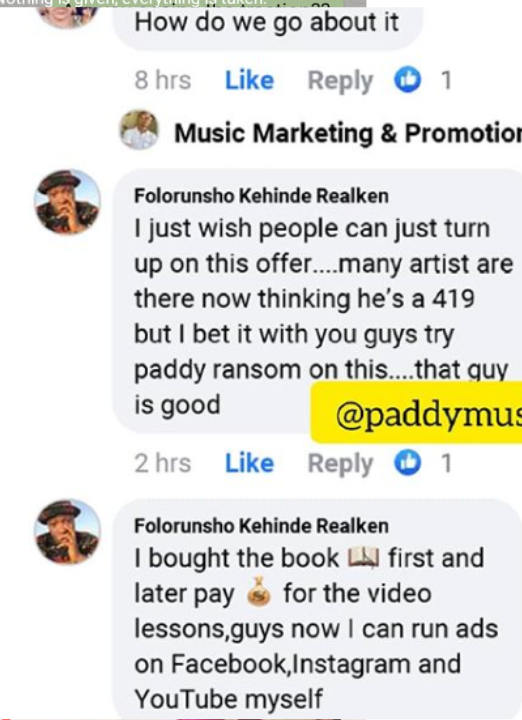The height and width of the screenshot is (720, 522).
Task: Click the reaction count beside the 2 hrs like icon
Action: (x=446, y=463)
